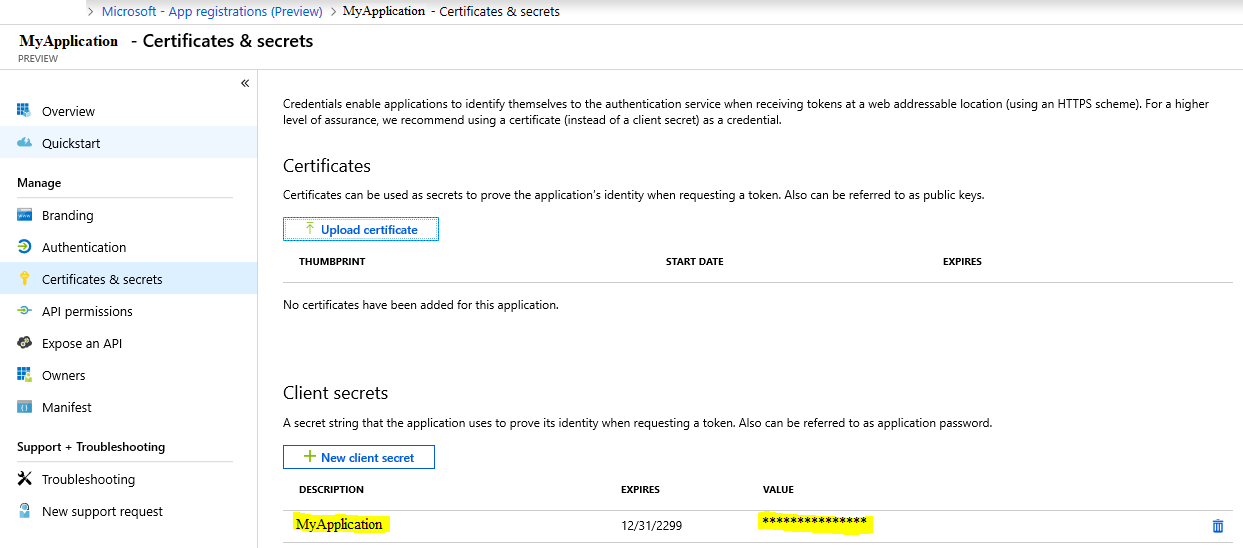Click the Certificates & secrets key icon
1243x548 pixels.
click(x=25, y=279)
